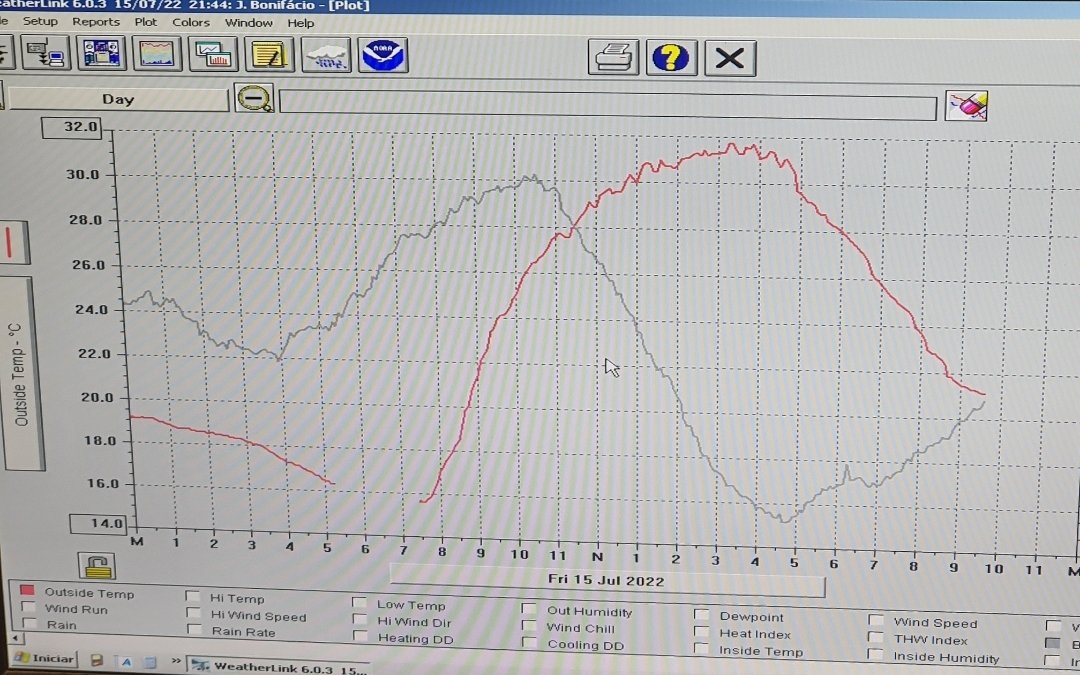The image size is (1080, 675).
Task: Enable the Dewpoint checkbox
Action: pyautogui.click(x=701, y=614)
